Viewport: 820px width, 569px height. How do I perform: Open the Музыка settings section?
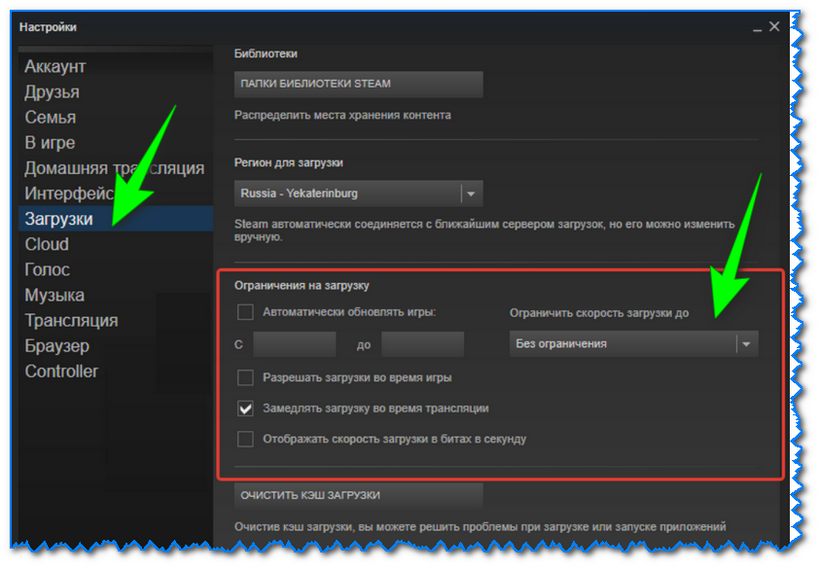pyautogui.click(x=54, y=295)
